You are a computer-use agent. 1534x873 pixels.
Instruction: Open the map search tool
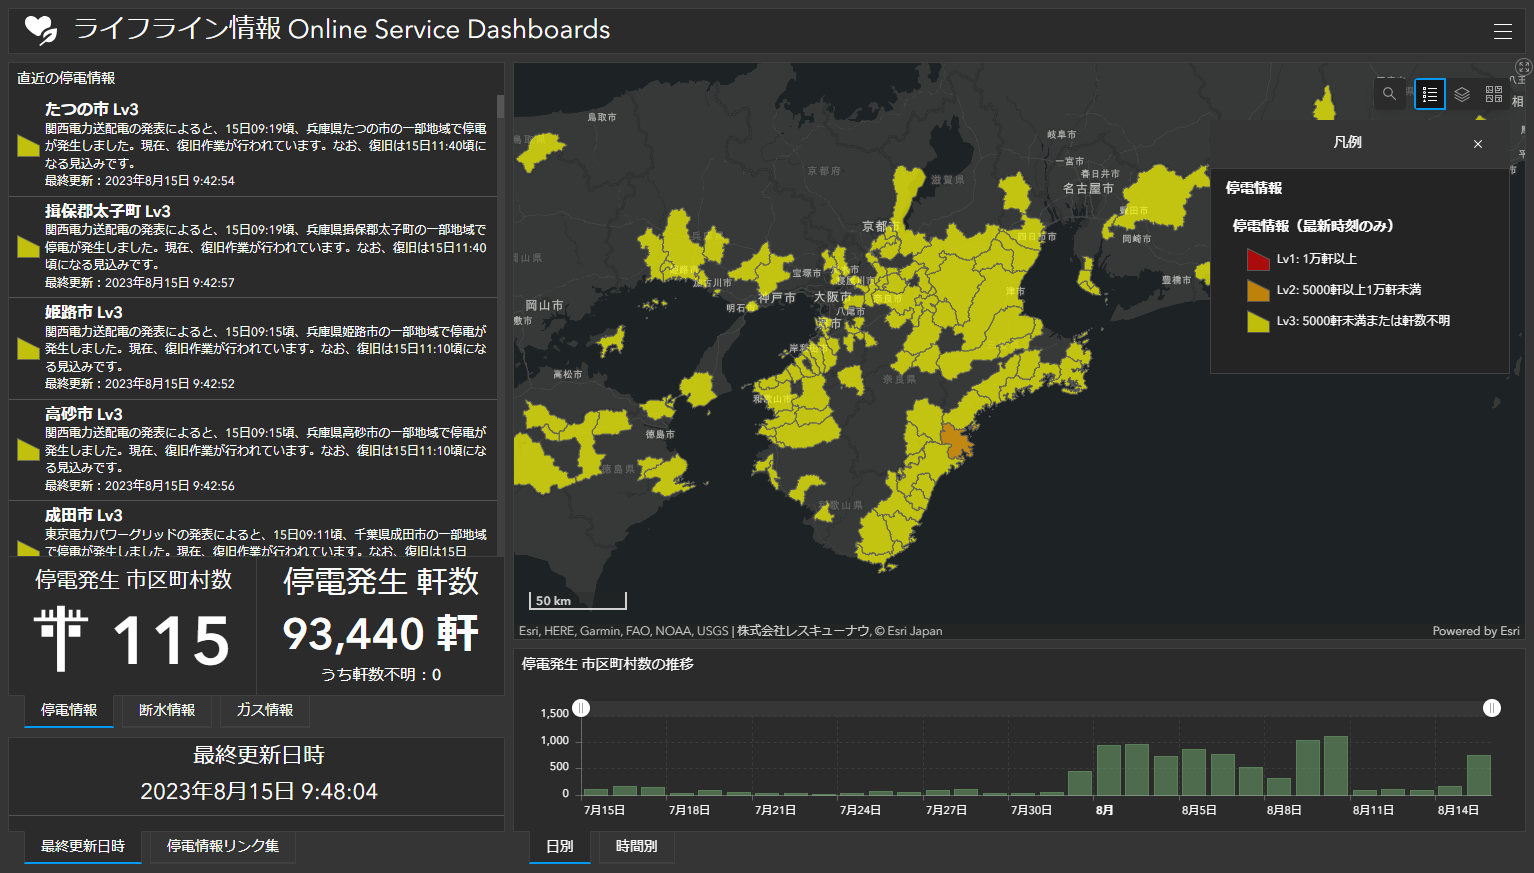[1389, 94]
